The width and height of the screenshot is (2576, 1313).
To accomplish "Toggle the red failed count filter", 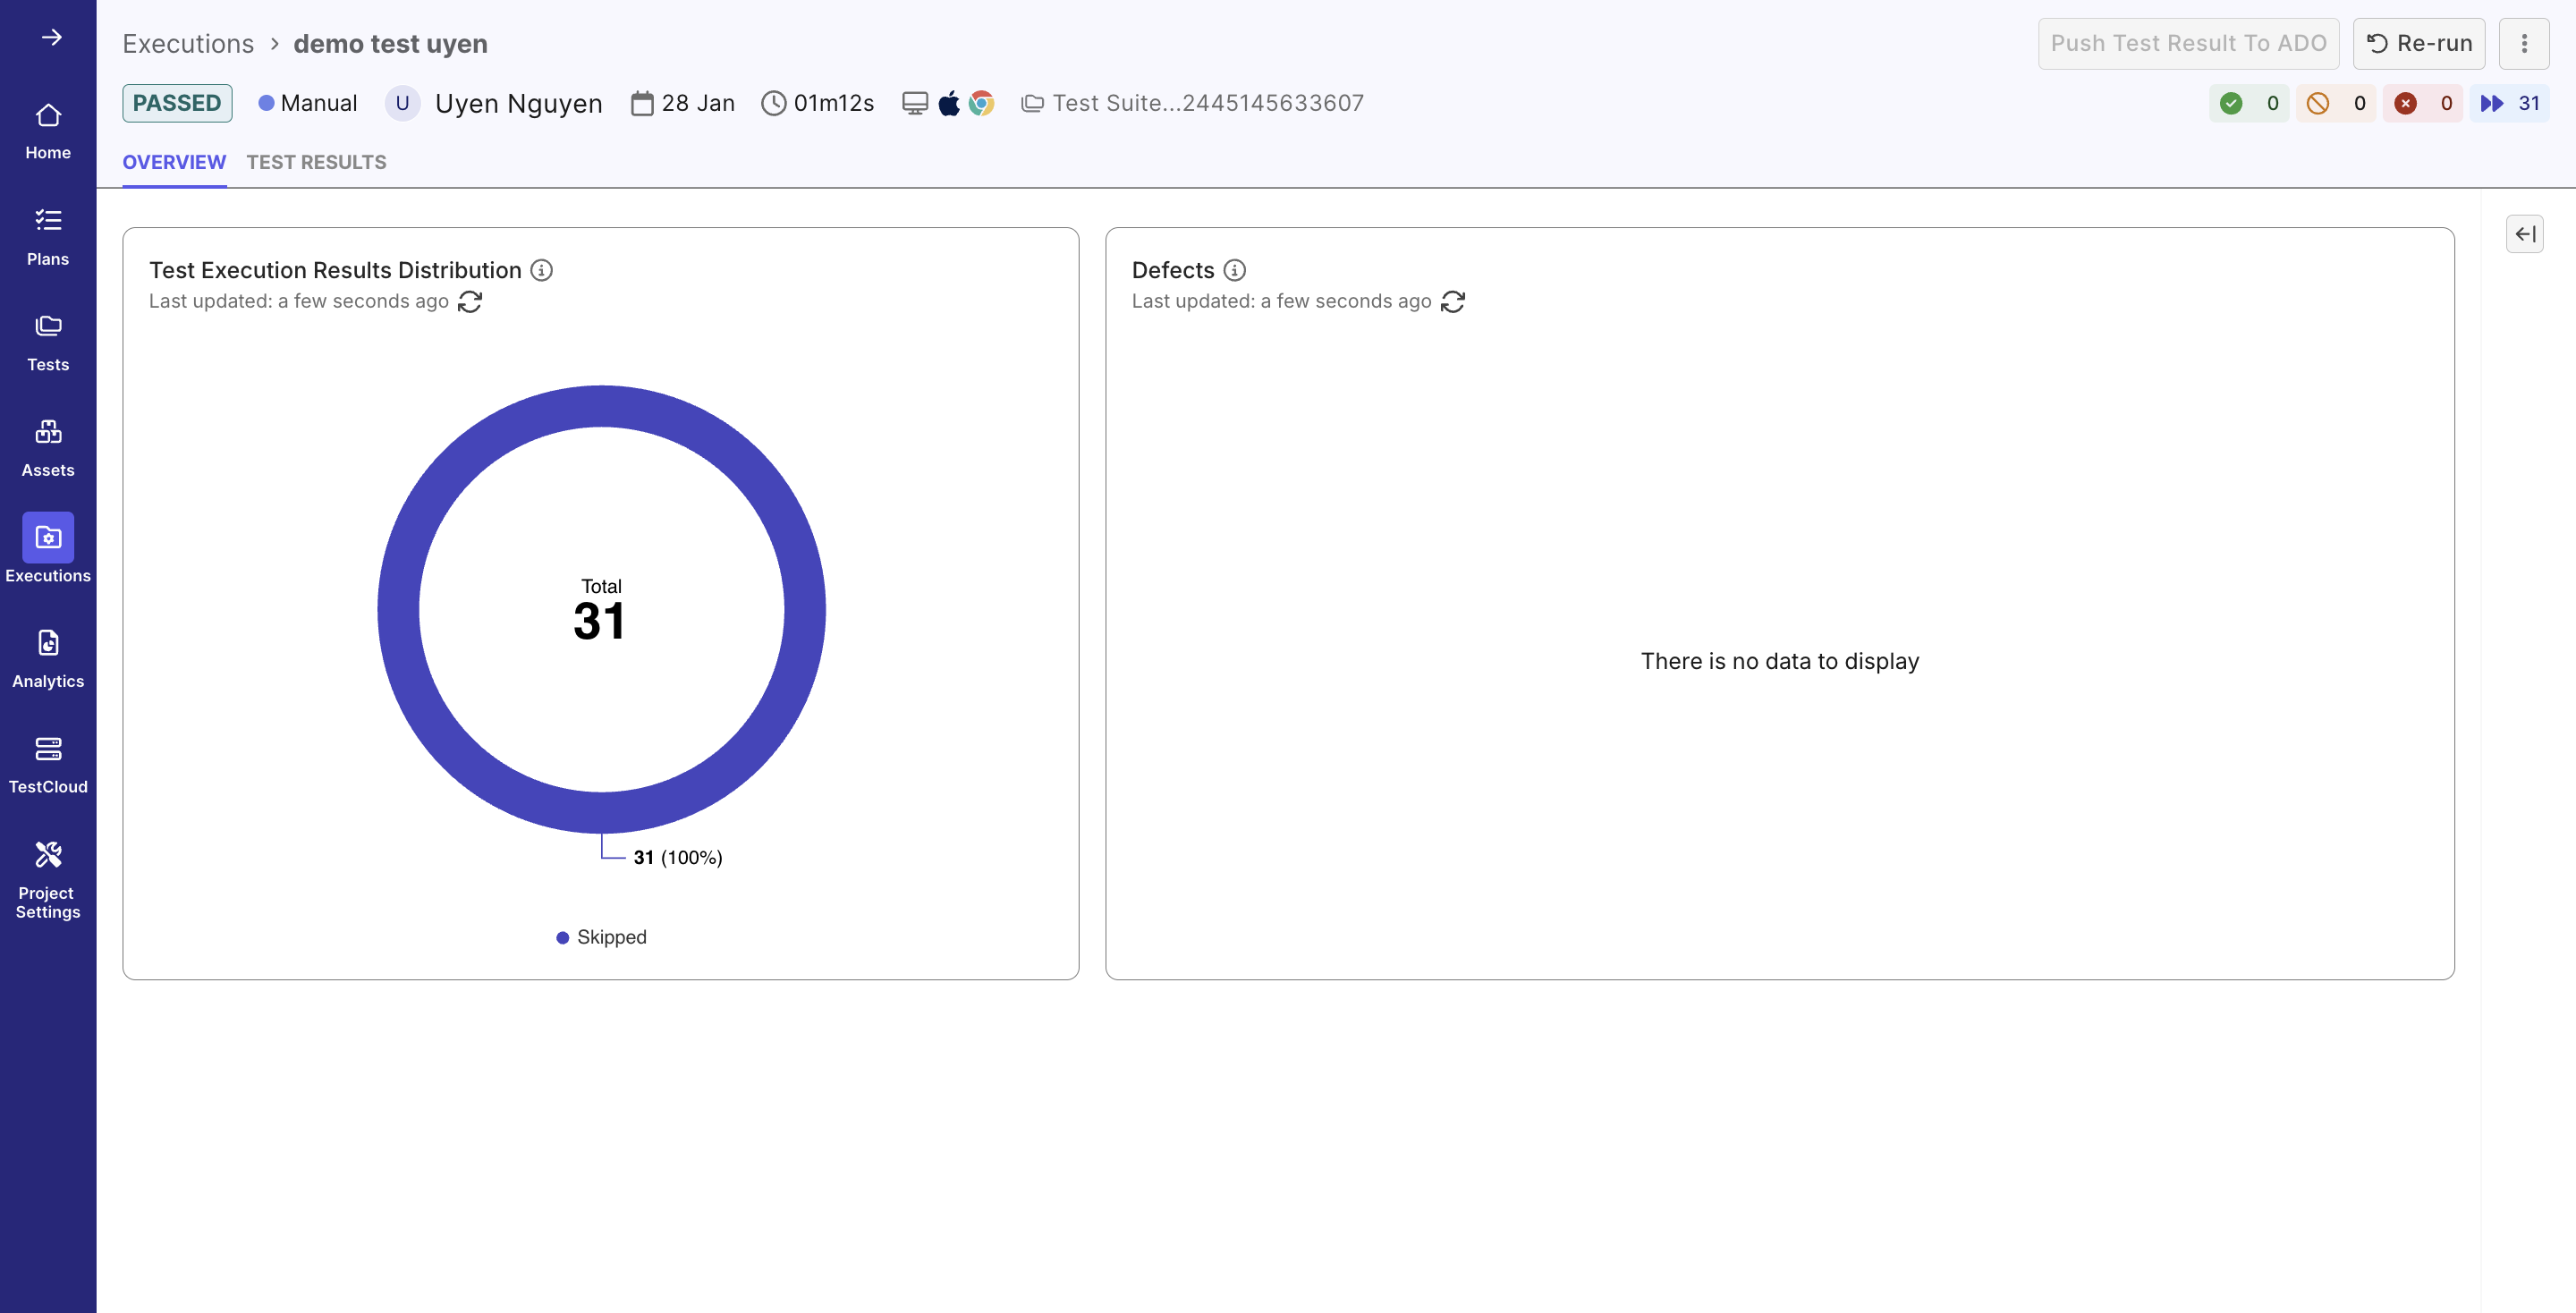I will pos(2422,103).
